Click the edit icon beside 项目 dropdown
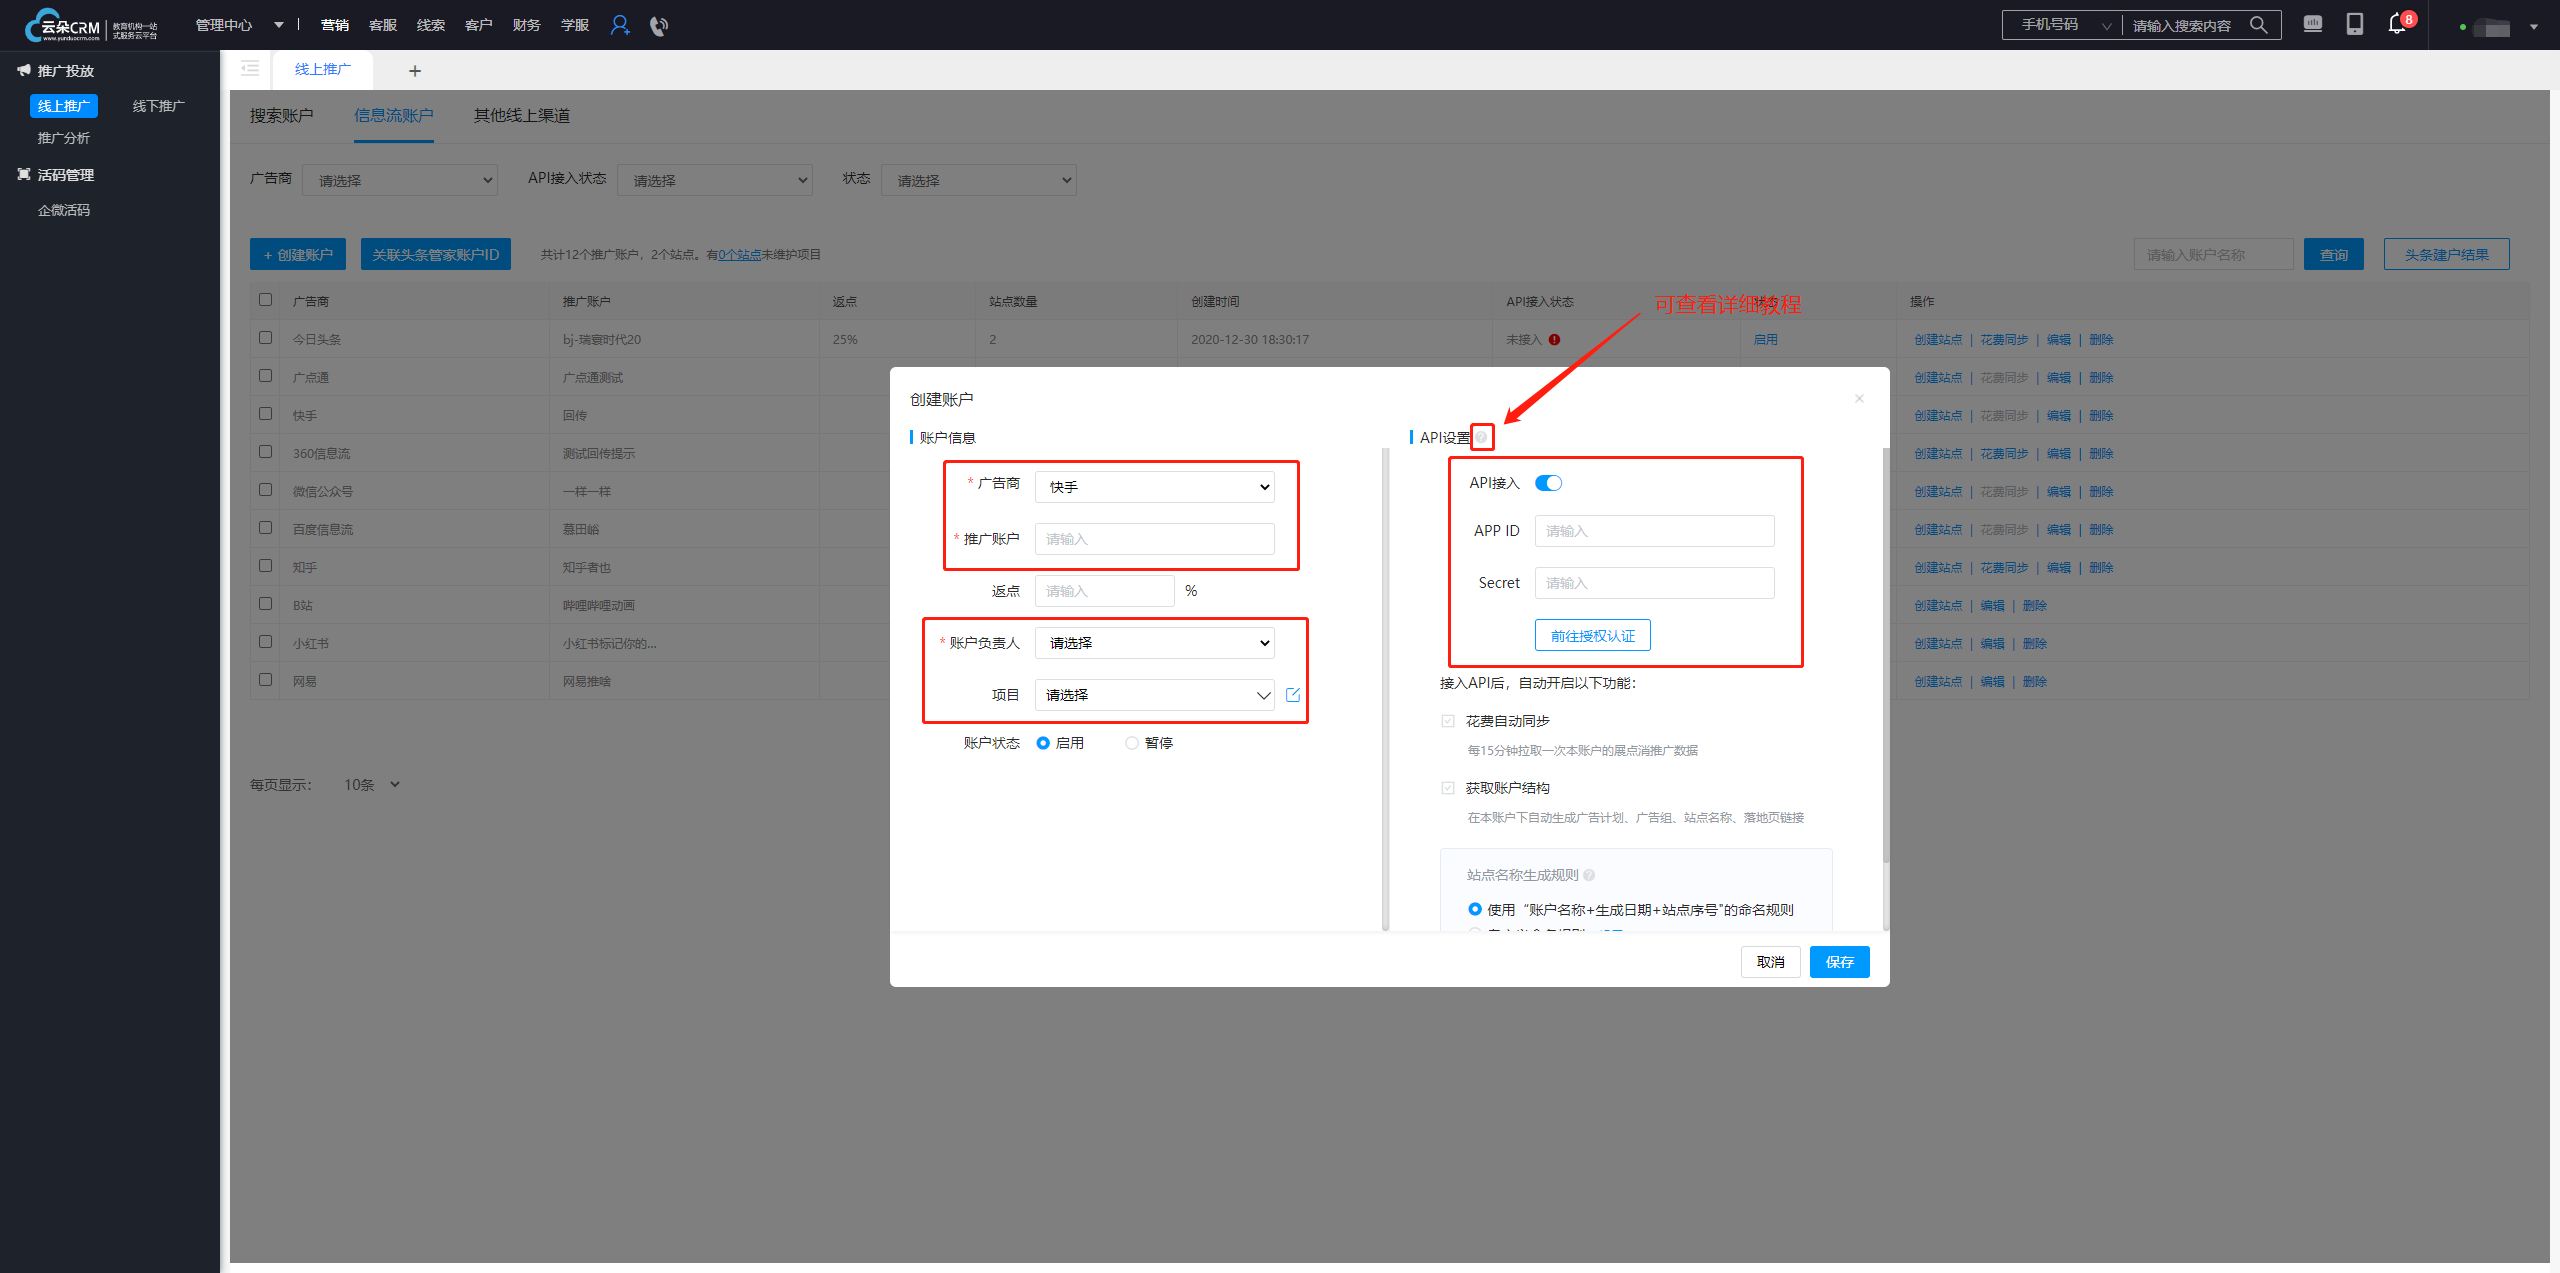The image size is (2560, 1273). coord(1293,695)
